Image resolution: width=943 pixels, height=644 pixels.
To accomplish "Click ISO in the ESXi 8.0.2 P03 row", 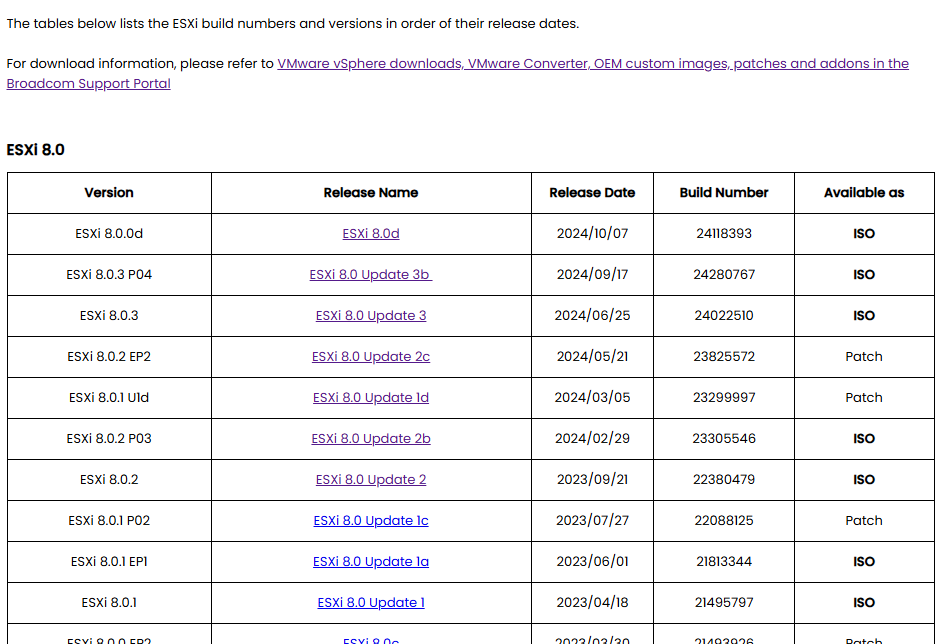I will (864, 438).
